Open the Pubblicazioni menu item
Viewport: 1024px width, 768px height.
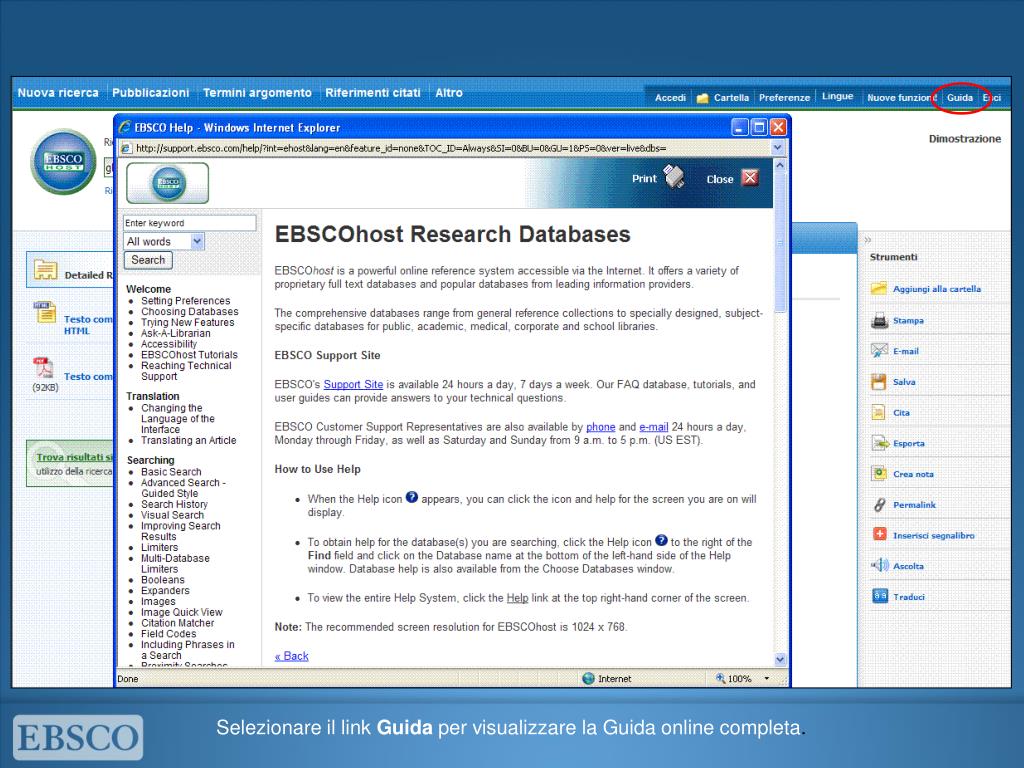(151, 93)
